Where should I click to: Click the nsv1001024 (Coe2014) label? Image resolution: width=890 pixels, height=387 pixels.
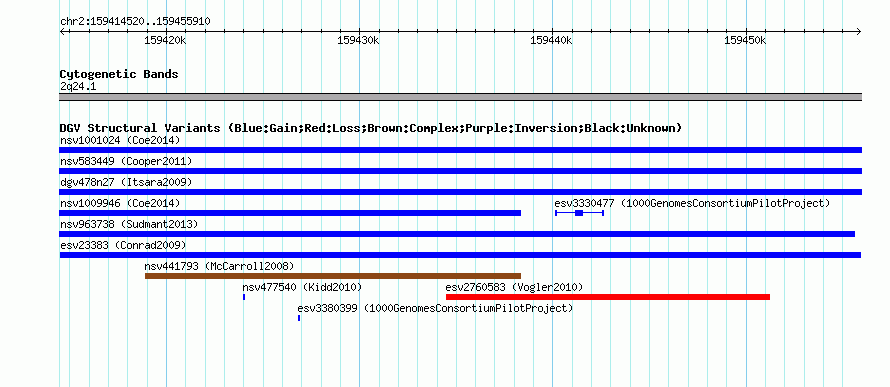coord(120,140)
